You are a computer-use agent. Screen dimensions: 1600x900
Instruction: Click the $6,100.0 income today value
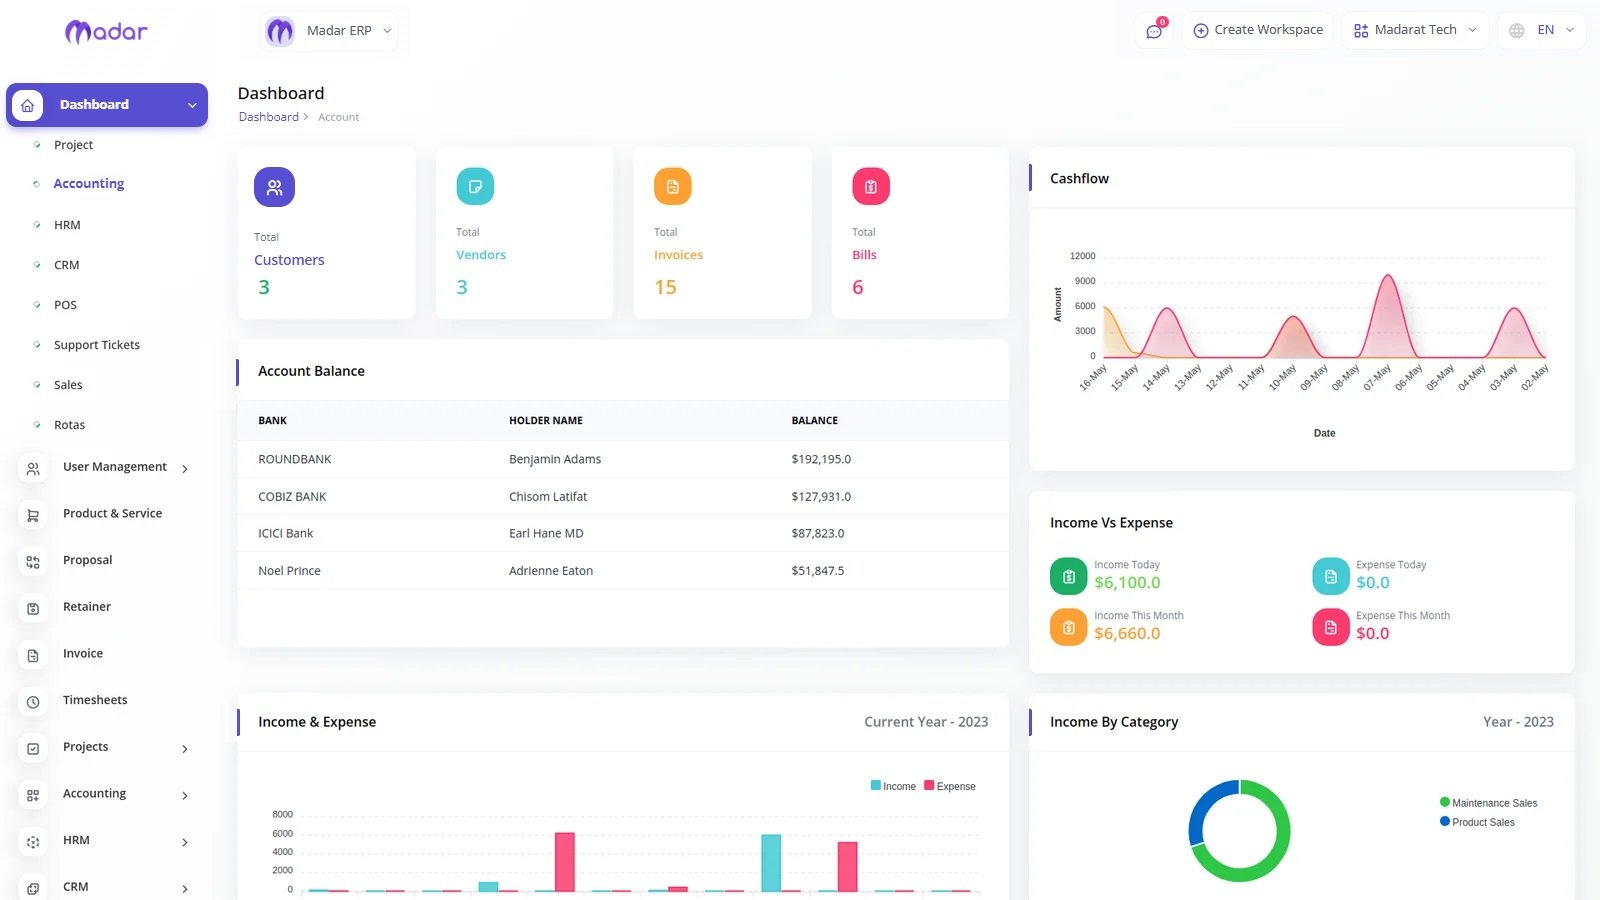click(x=1127, y=583)
